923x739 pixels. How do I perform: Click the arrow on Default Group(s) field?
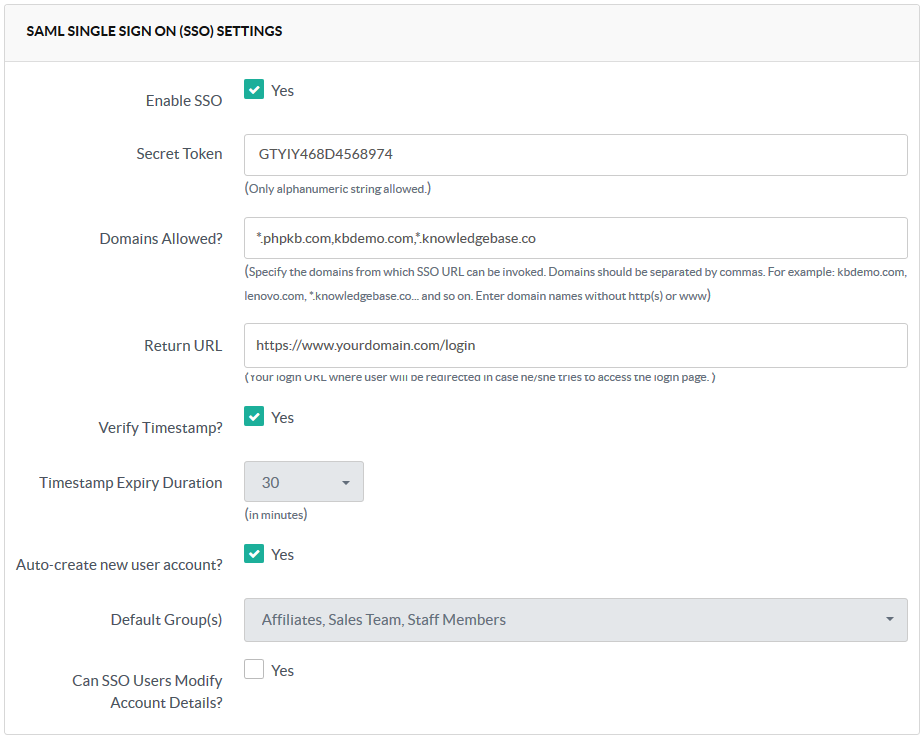[x=889, y=620]
